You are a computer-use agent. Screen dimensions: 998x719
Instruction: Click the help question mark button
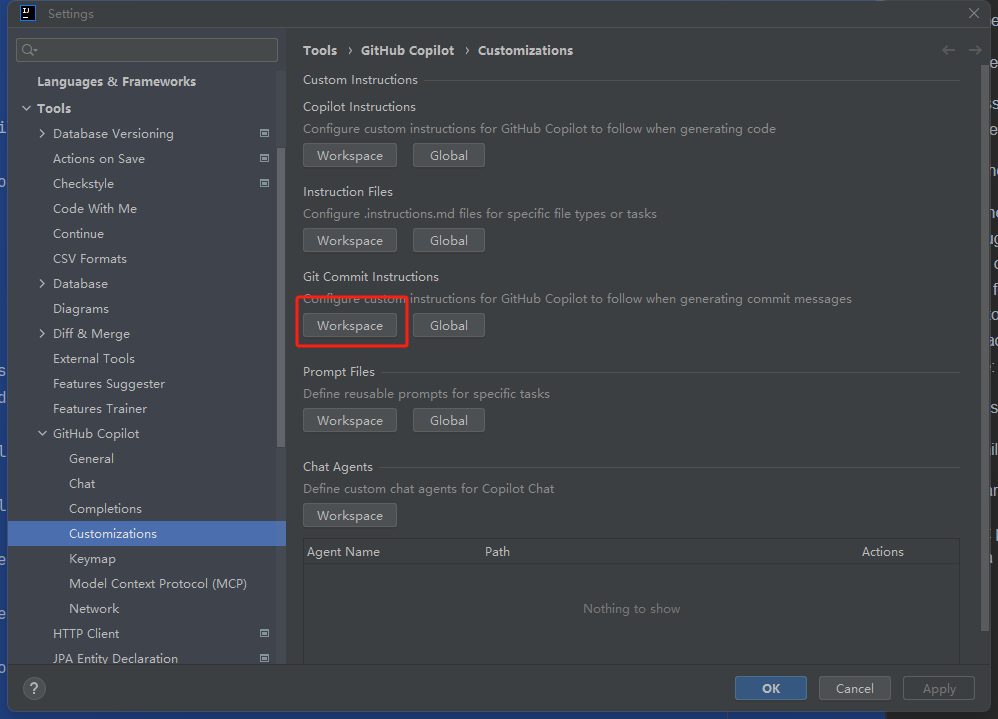tap(34, 688)
